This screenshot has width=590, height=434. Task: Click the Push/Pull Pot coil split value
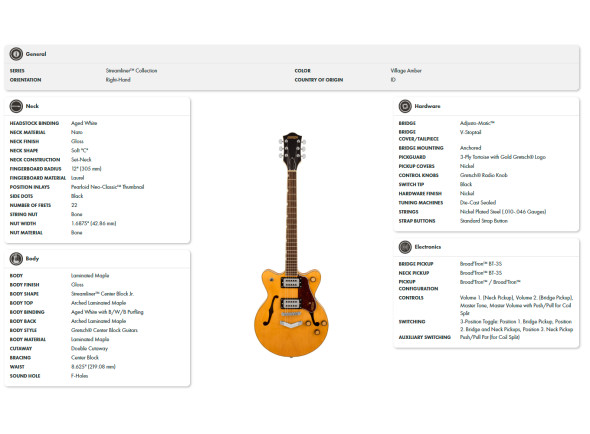click(490, 337)
